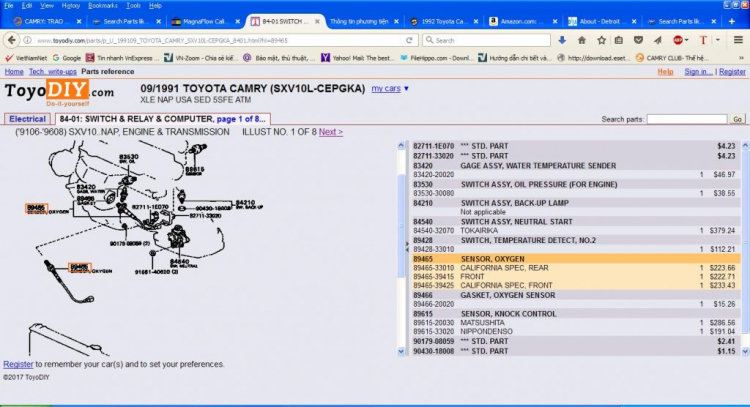Click Register link below diagram

[x=18, y=364]
